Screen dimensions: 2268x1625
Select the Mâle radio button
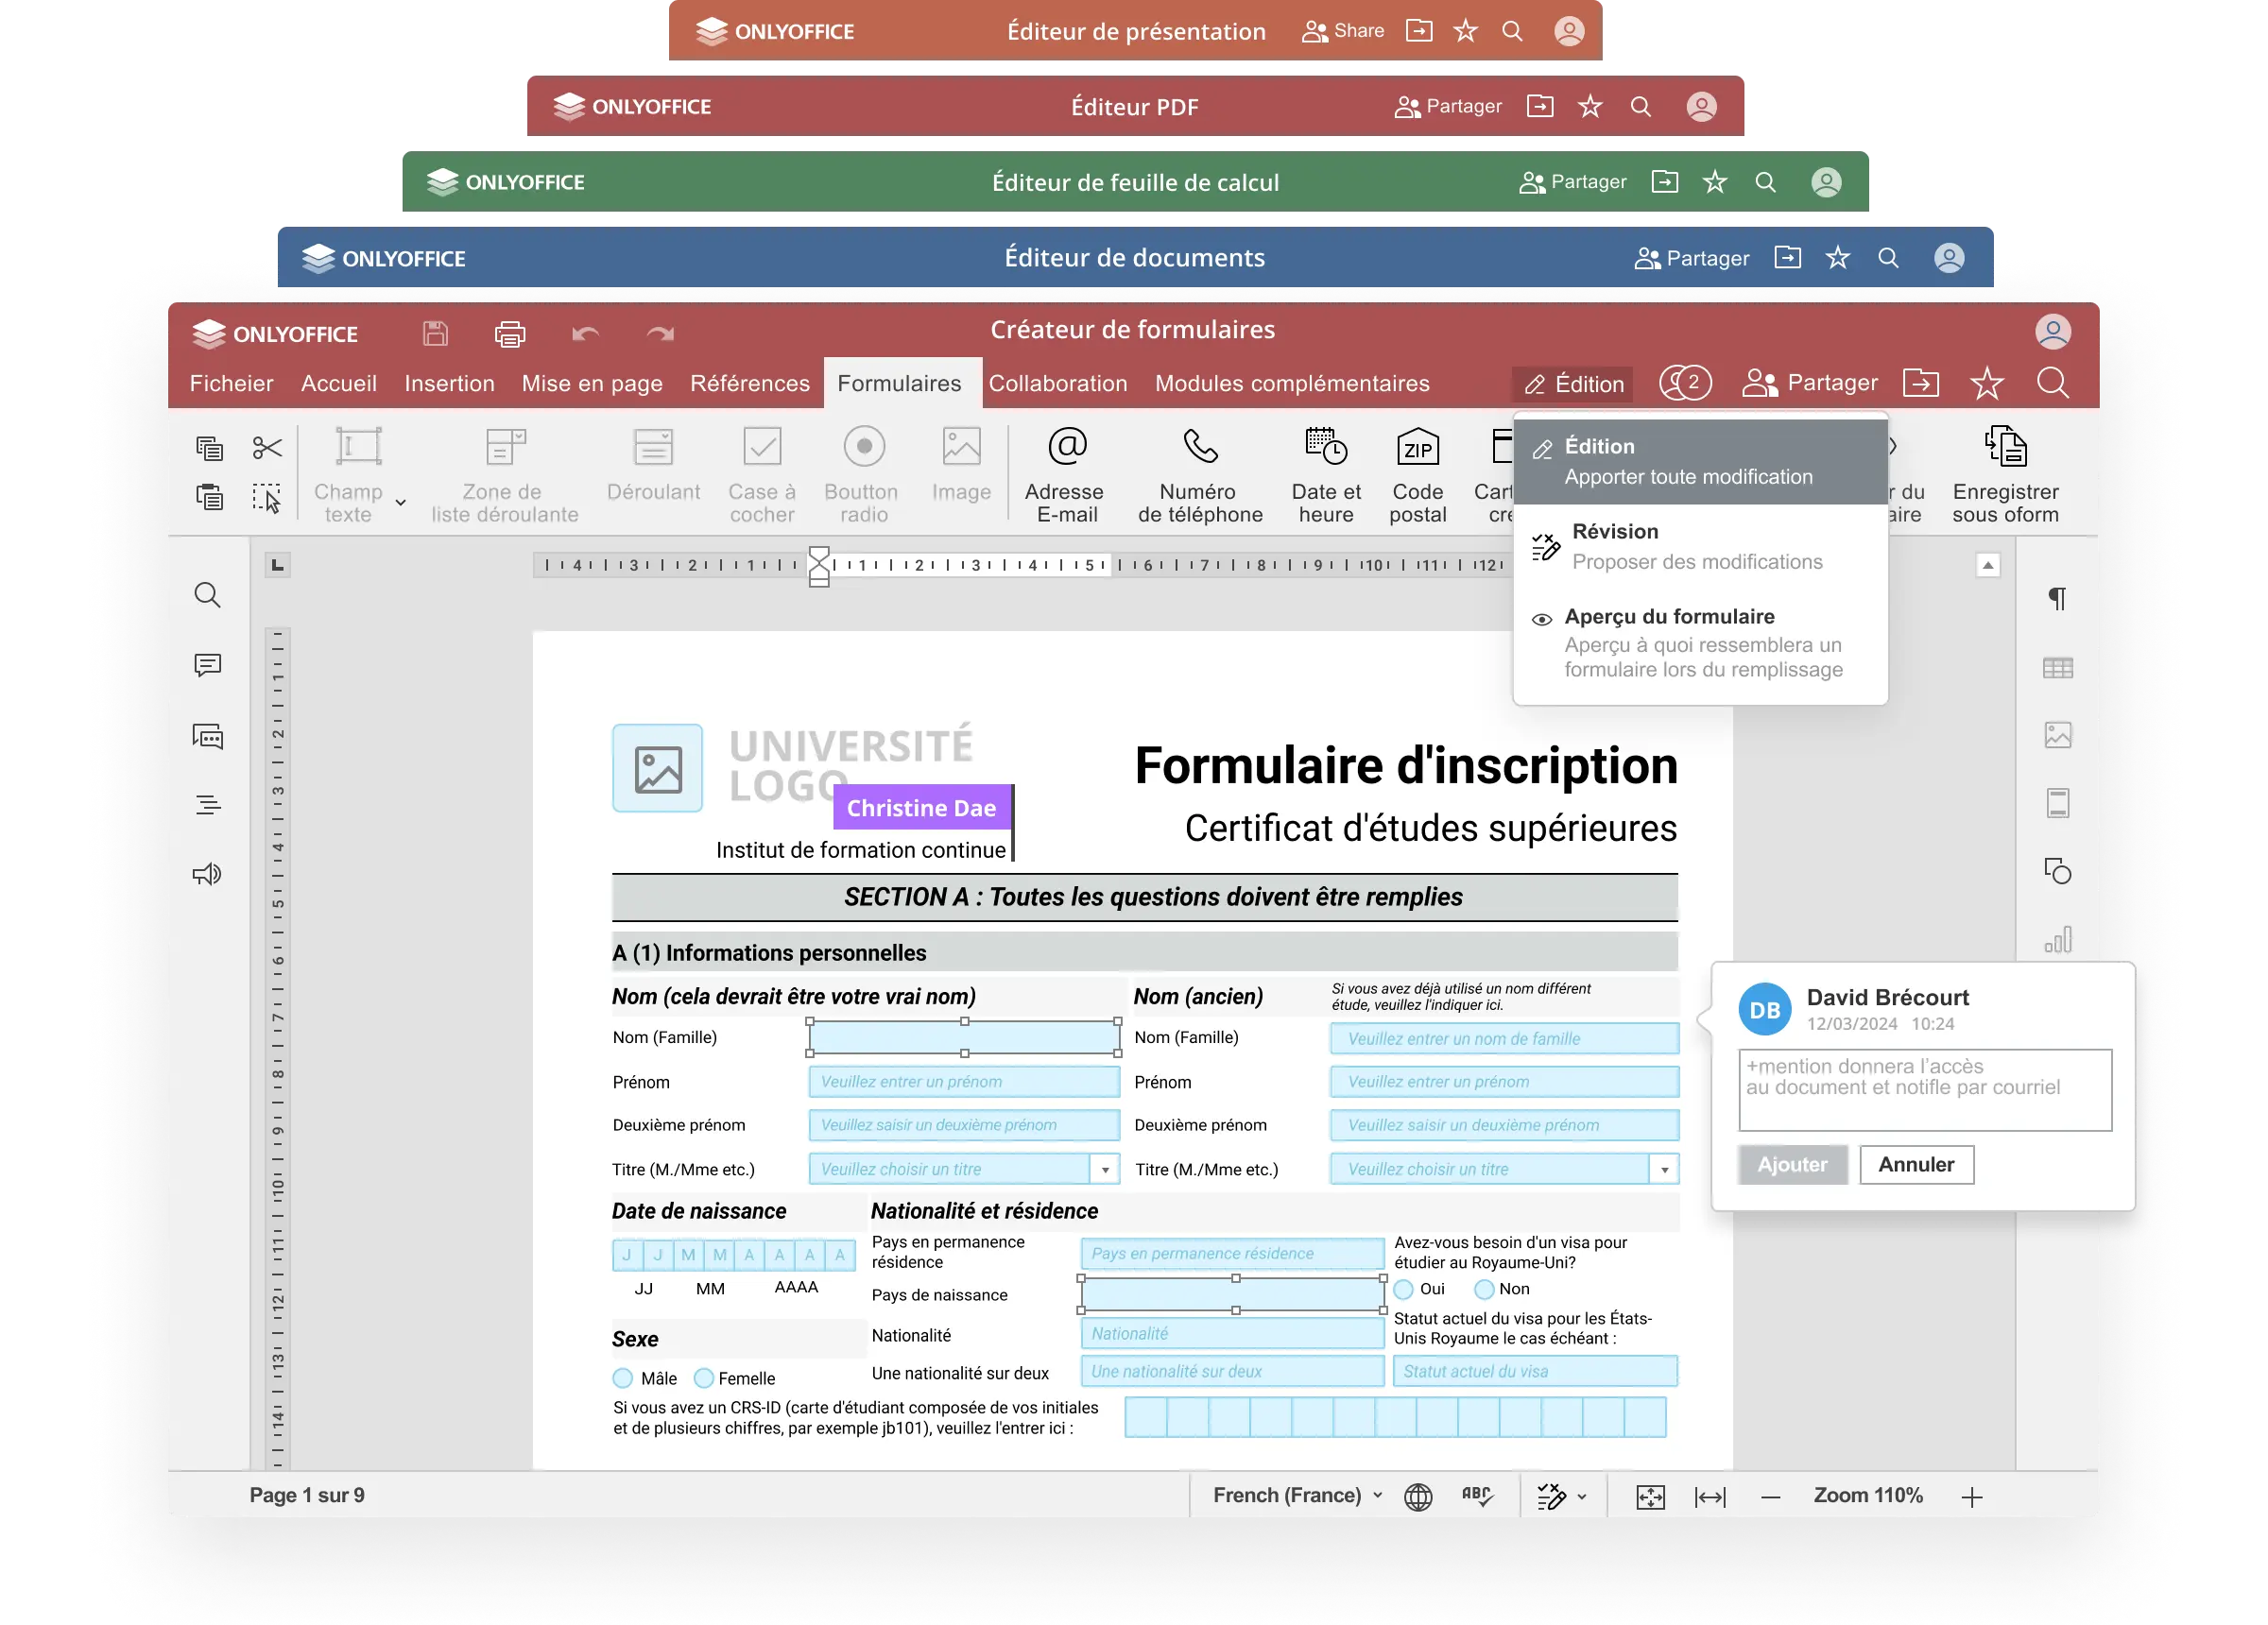[623, 1378]
